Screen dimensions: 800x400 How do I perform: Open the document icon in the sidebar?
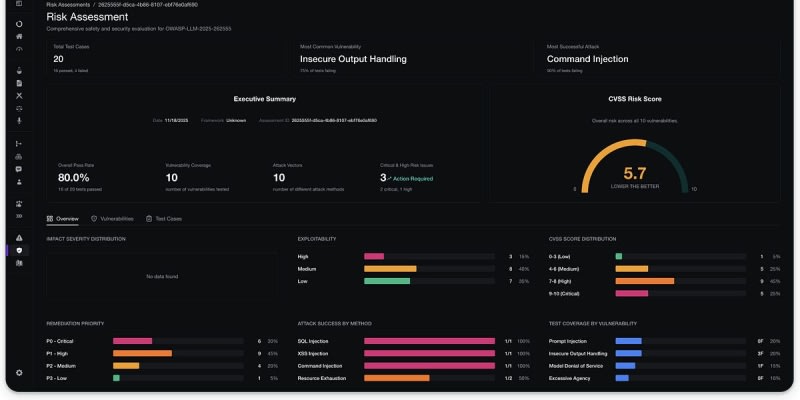(x=19, y=83)
